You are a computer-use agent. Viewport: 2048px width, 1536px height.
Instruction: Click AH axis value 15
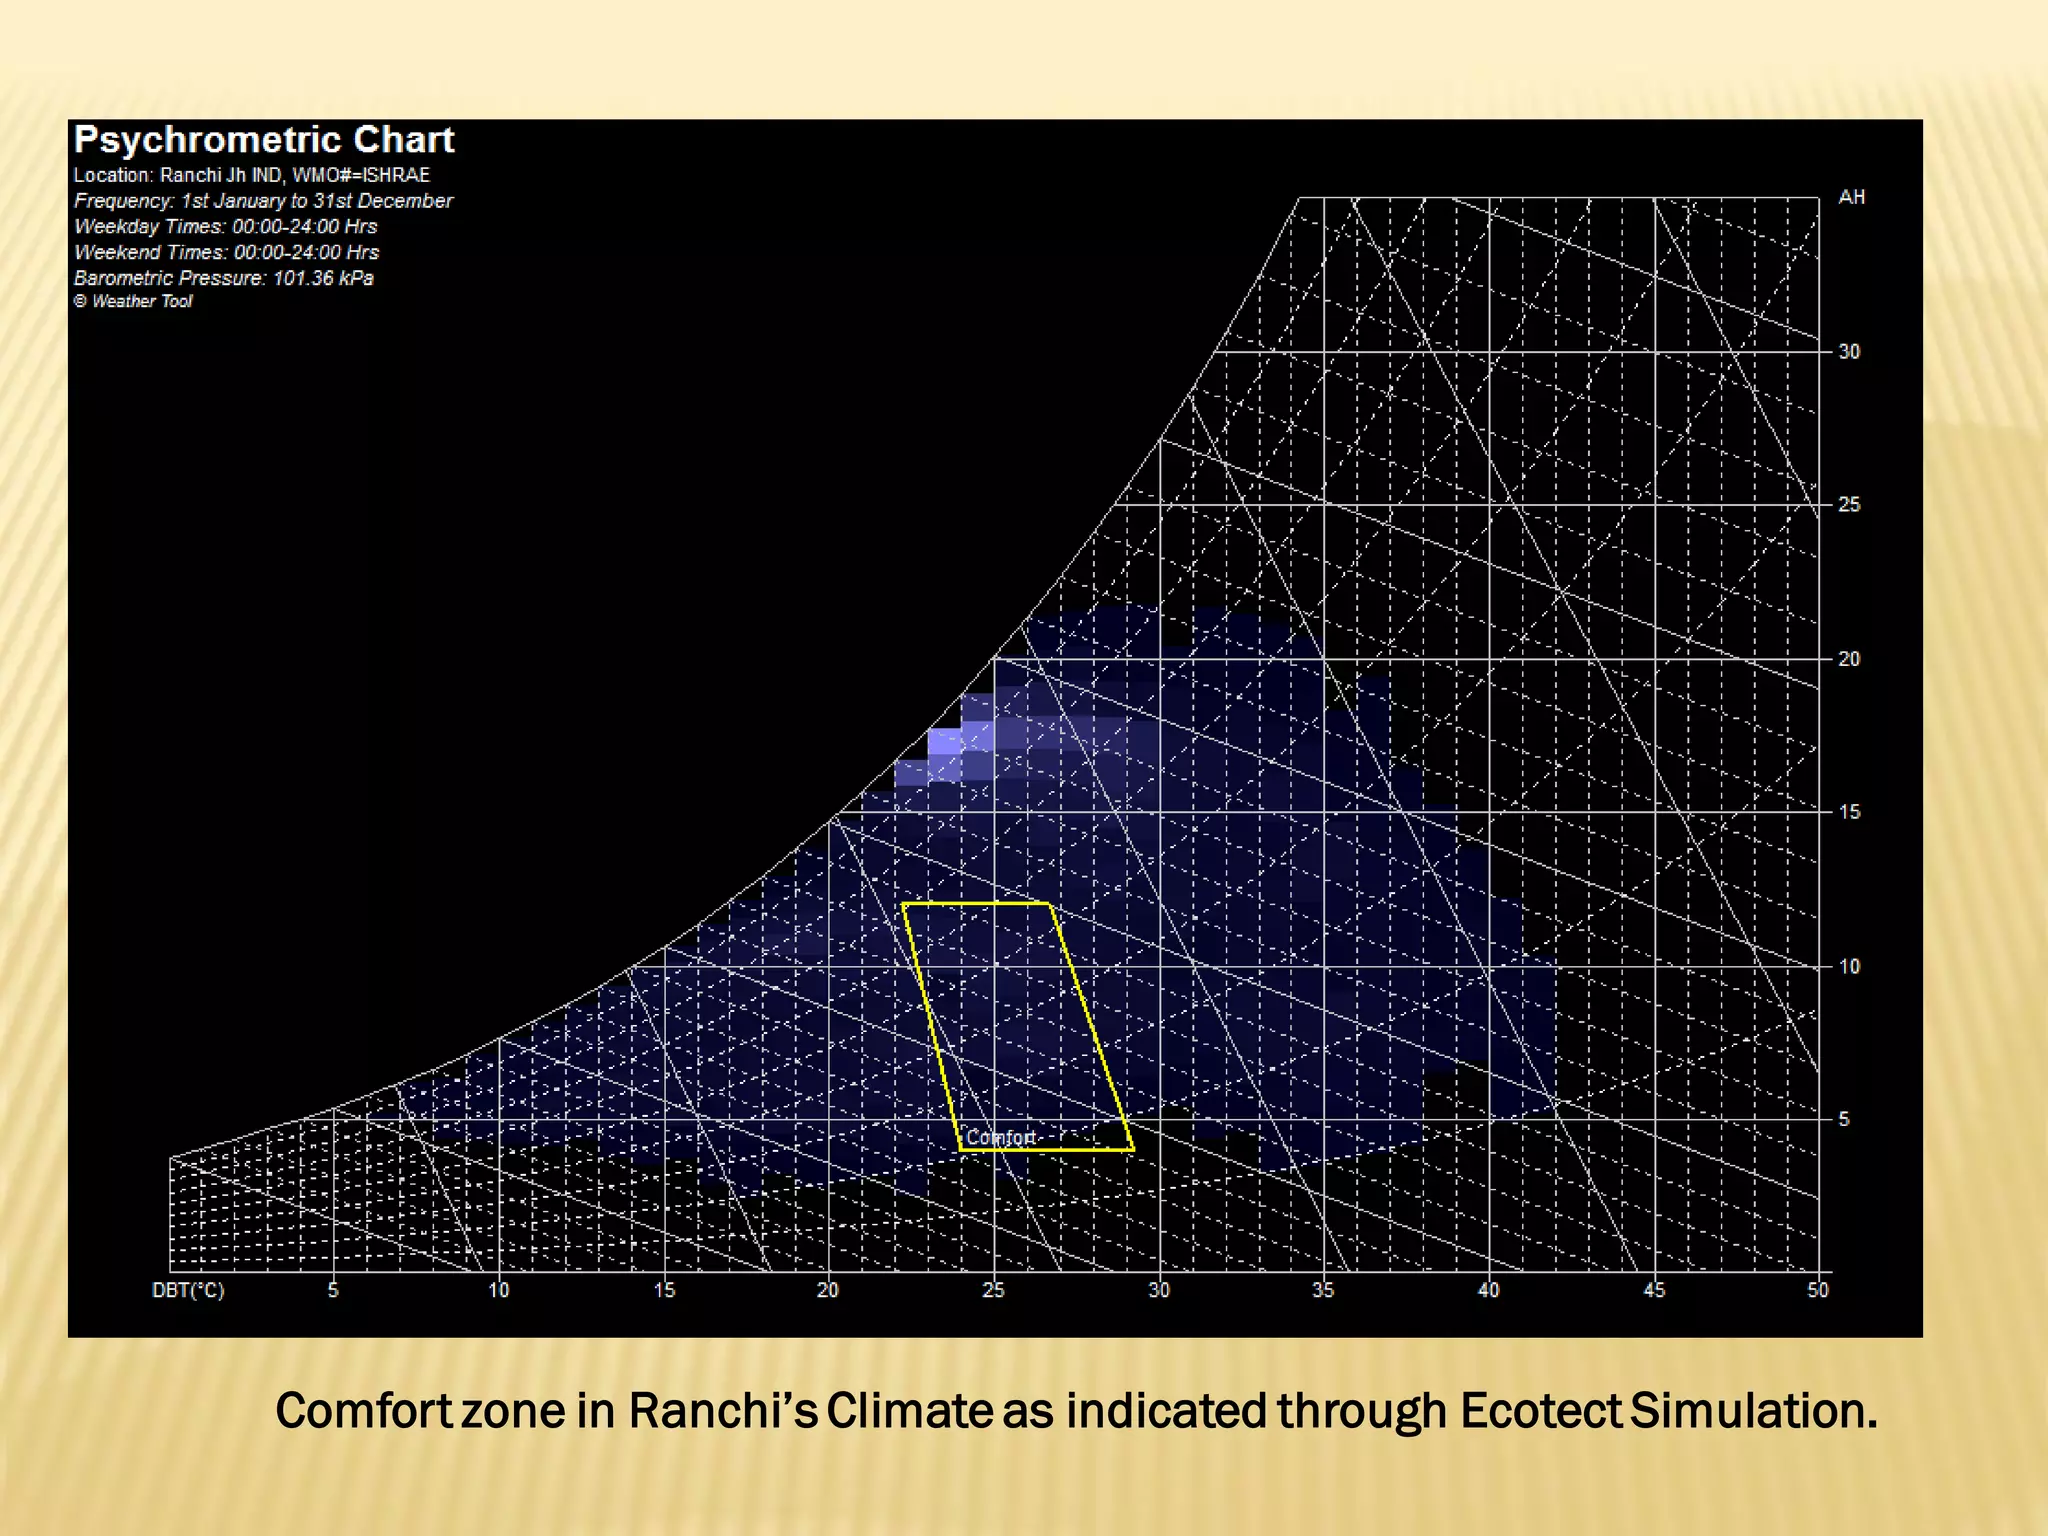tap(1849, 812)
